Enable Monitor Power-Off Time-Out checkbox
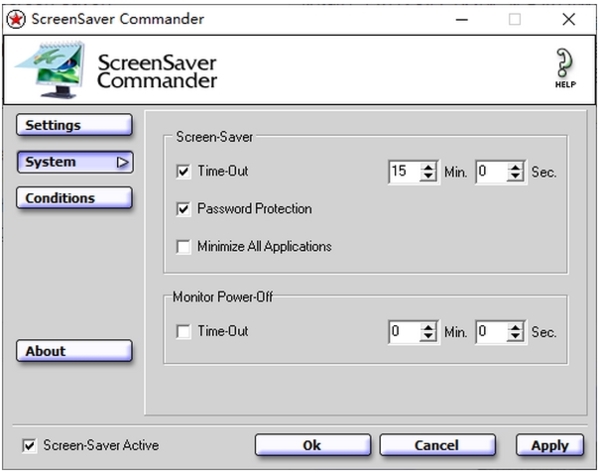Screen dimensions: 600x473 point(183,331)
